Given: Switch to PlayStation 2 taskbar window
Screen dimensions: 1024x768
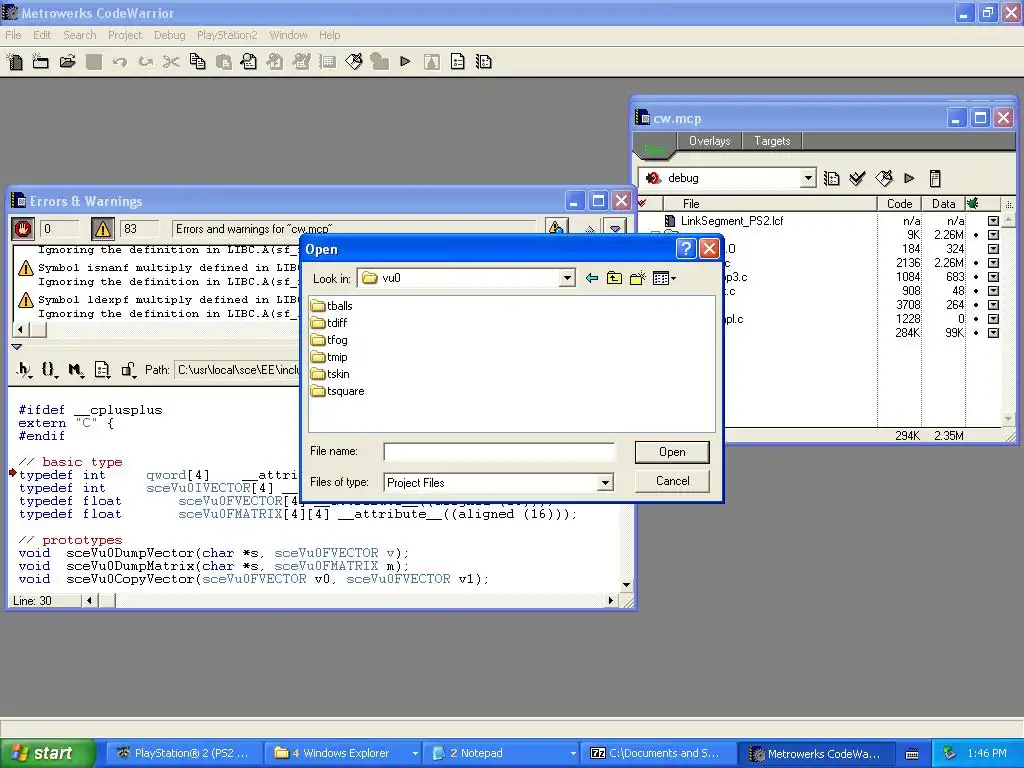Looking at the screenshot, I should tap(185, 753).
